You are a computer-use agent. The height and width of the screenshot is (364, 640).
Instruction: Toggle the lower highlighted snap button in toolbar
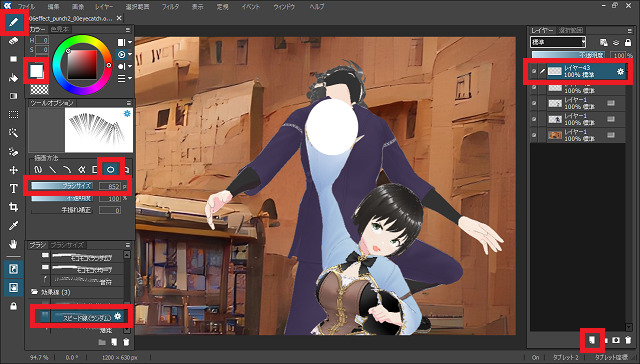[13, 288]
